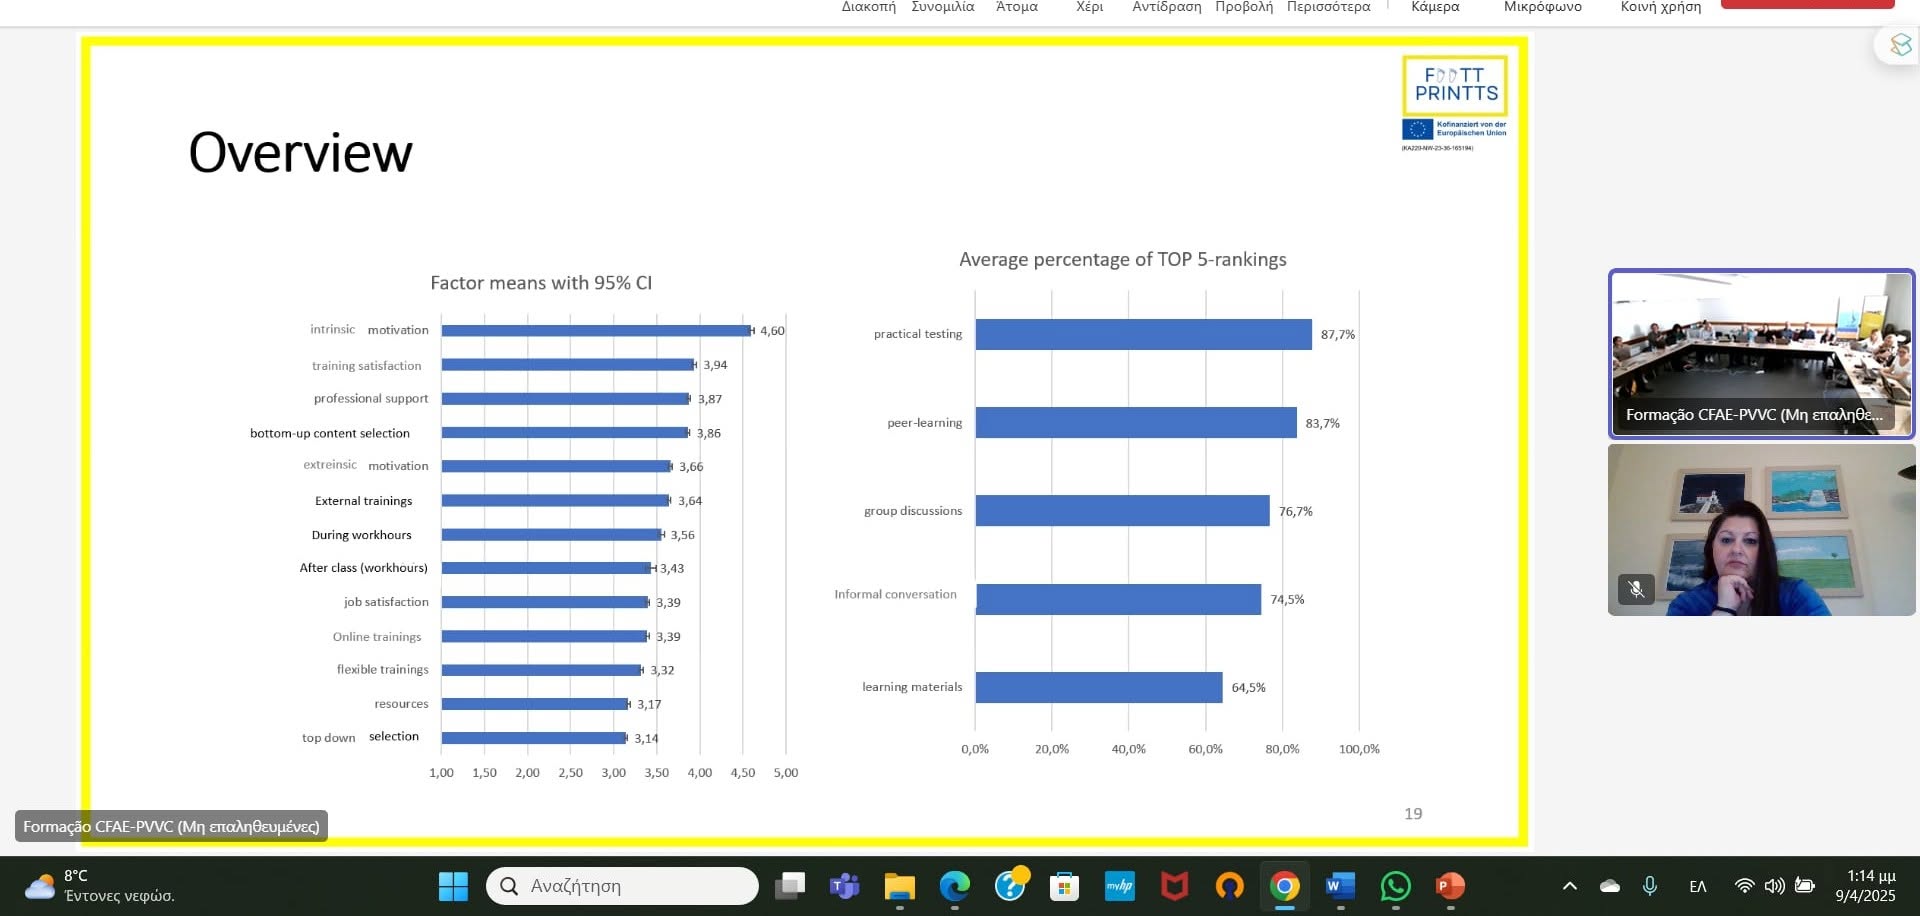Click the muted microphone icon on participant video
The image size is (1920, 916).
click(1636, 589)
